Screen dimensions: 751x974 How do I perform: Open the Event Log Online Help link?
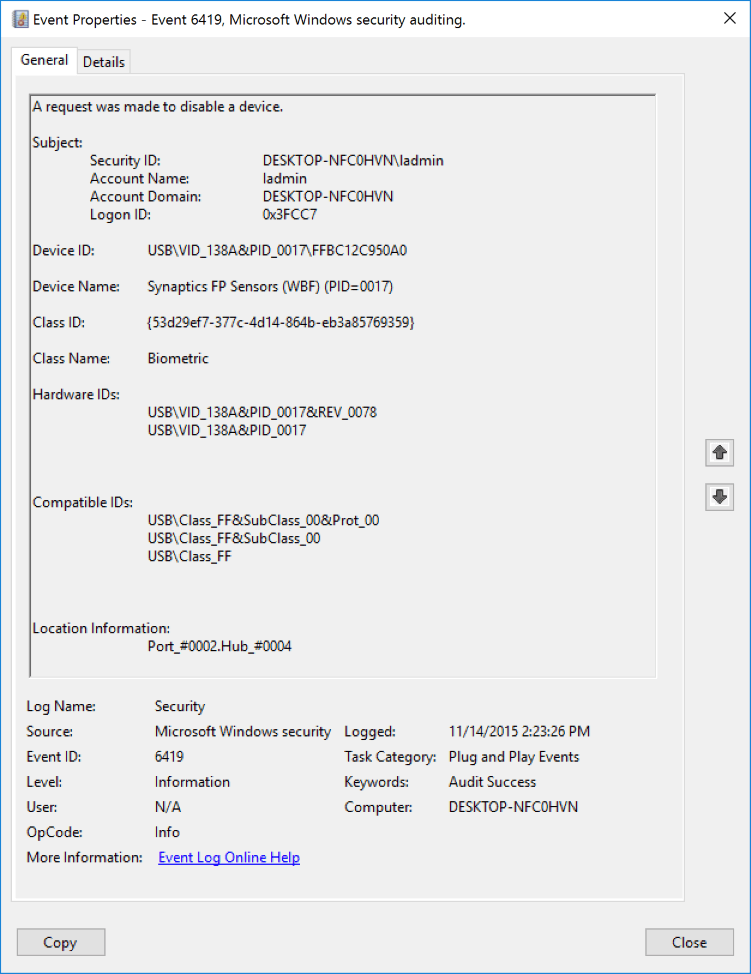pyautogui.click(x=229, y=857)
